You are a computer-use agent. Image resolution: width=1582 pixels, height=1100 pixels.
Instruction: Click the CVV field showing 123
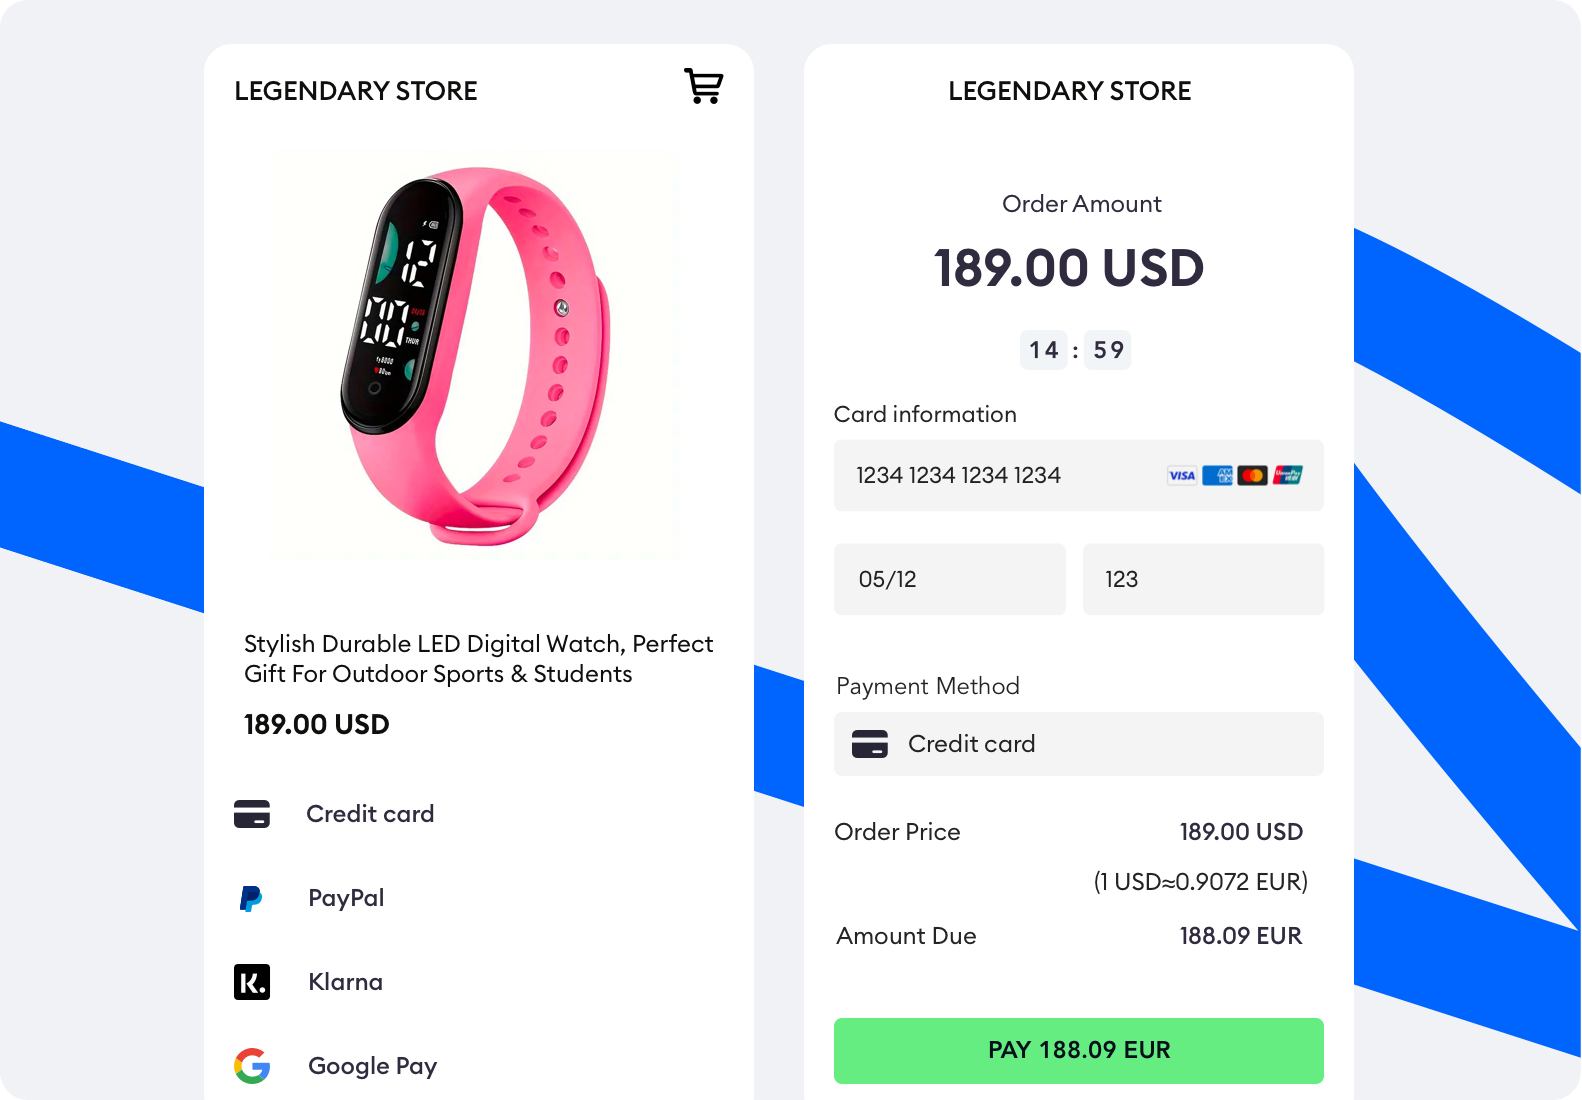1202,580
